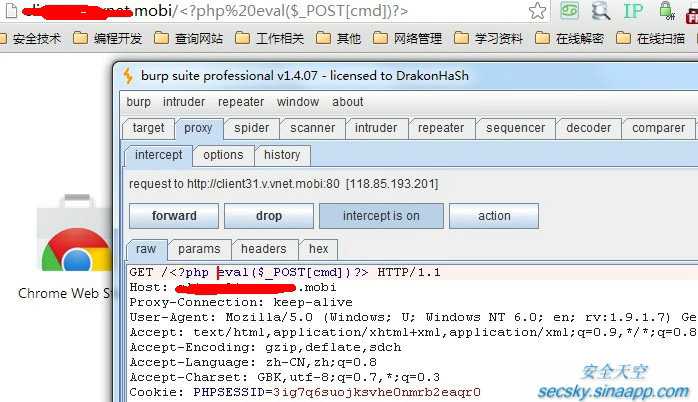
Task: Open the 编程开发 bookmark folder
Action: tap(107, 39)
